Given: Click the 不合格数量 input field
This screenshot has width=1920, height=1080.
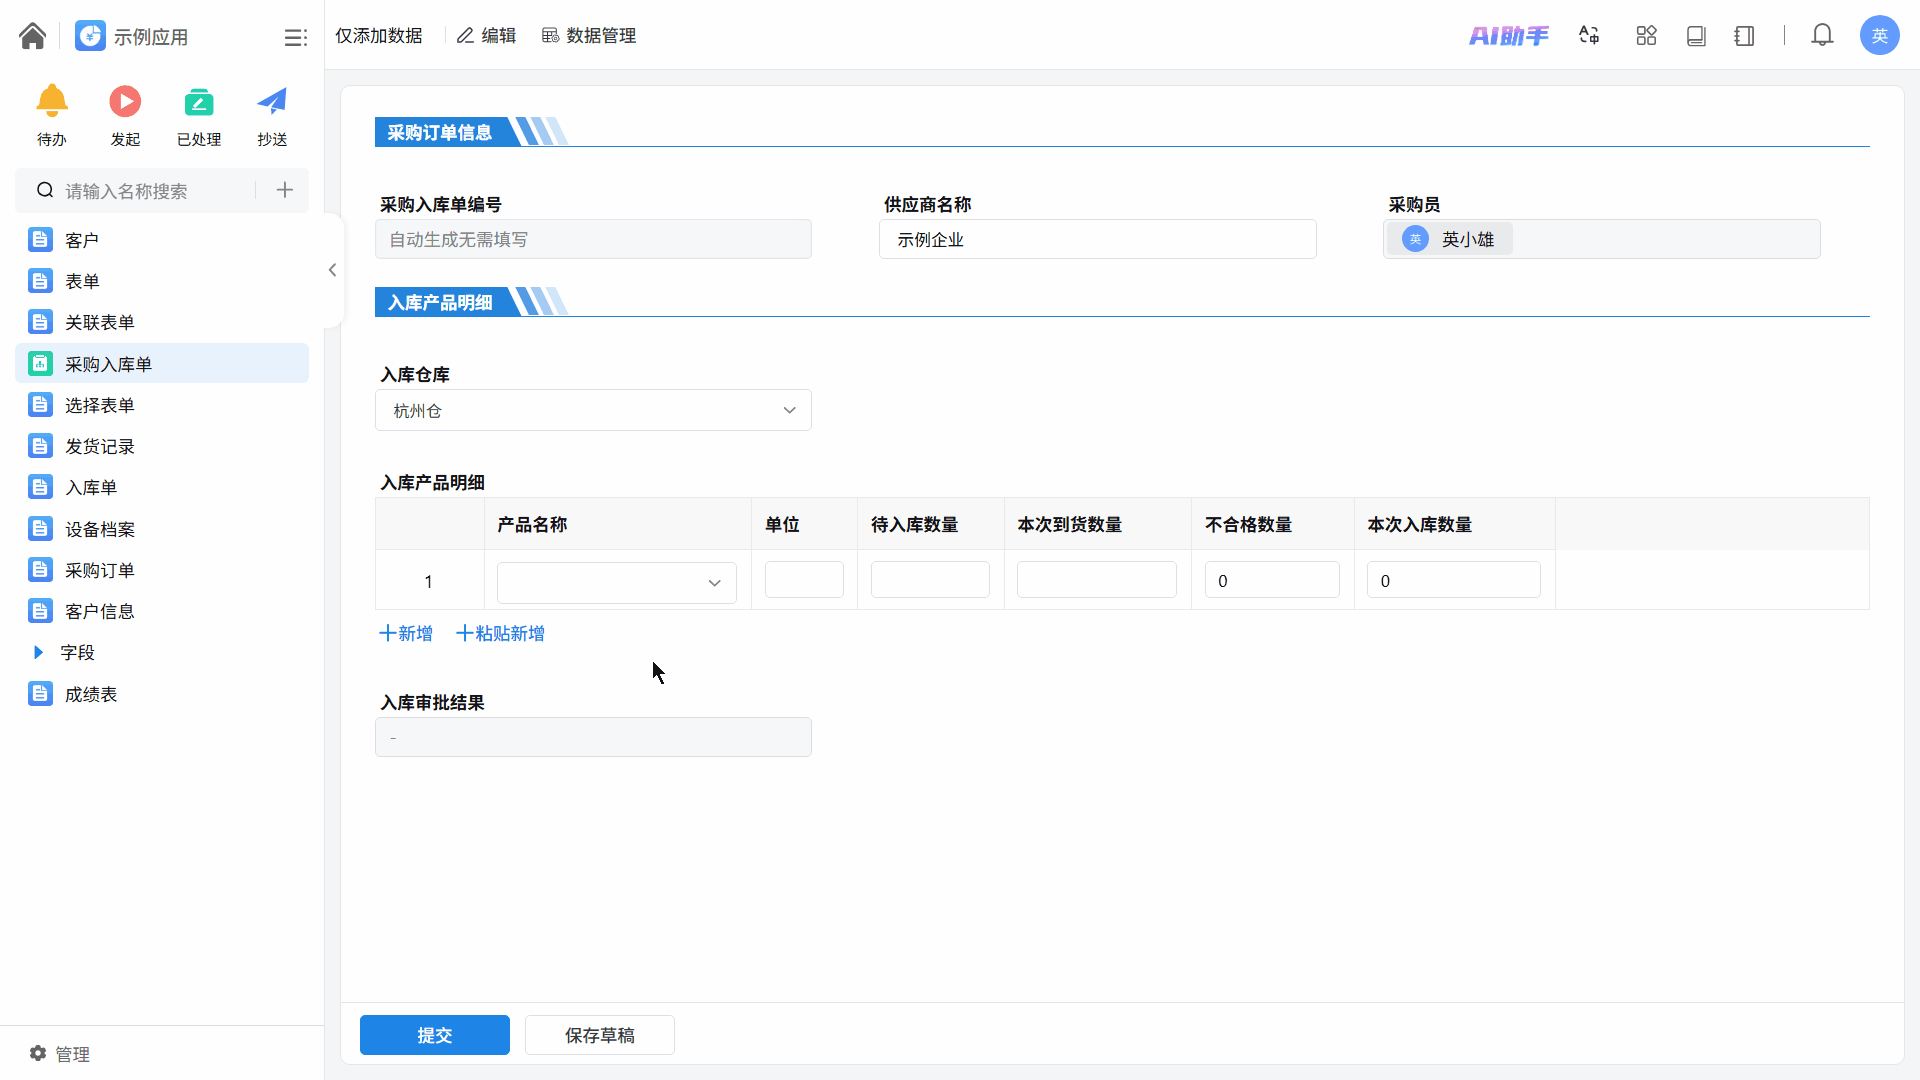Looking at the screenshot, I should pyautogui.click(x=1272, y=580).
